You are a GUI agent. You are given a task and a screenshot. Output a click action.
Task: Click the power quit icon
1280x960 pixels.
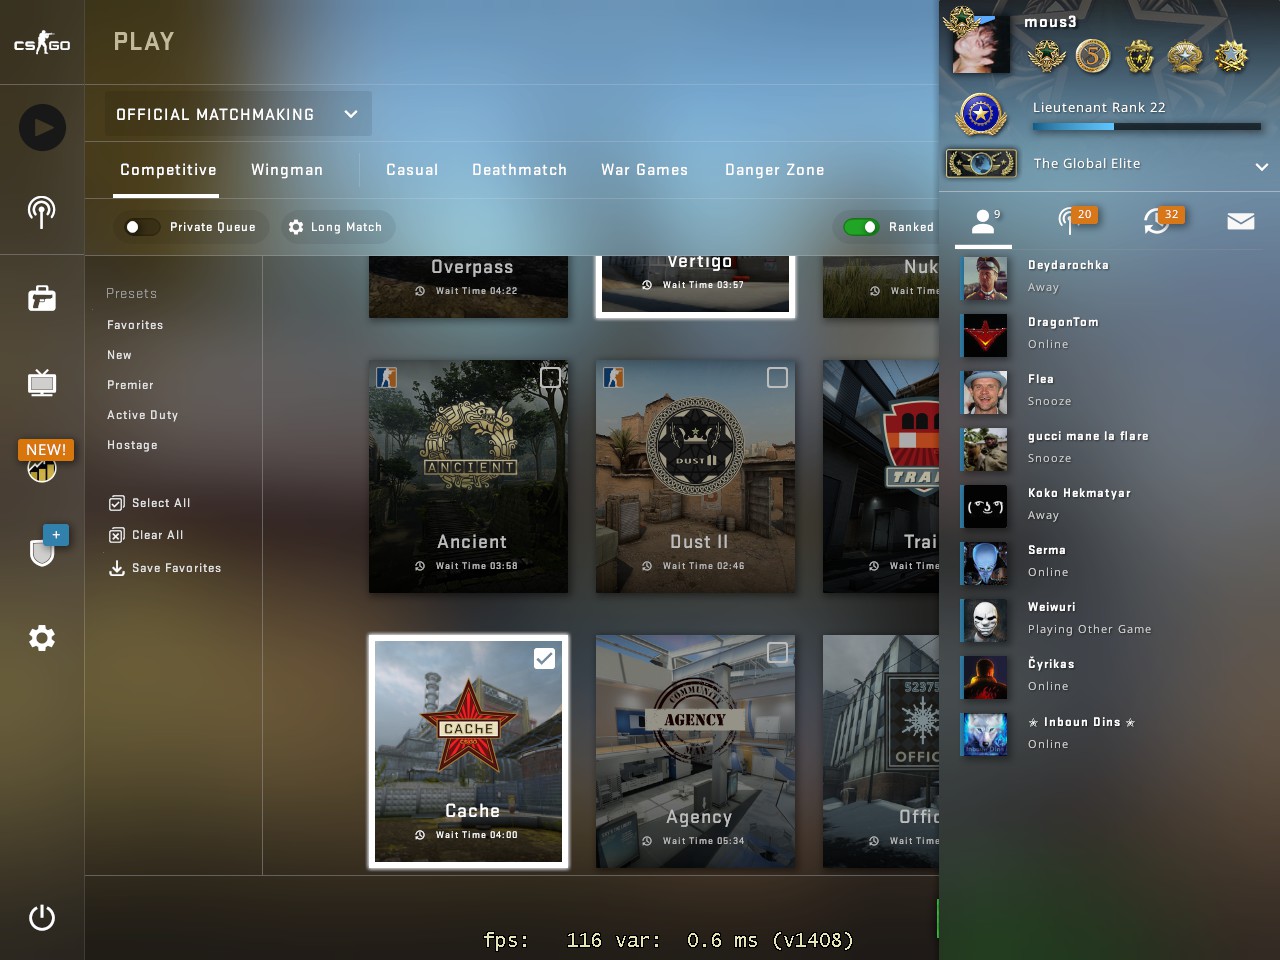click(x=42, y=917)
